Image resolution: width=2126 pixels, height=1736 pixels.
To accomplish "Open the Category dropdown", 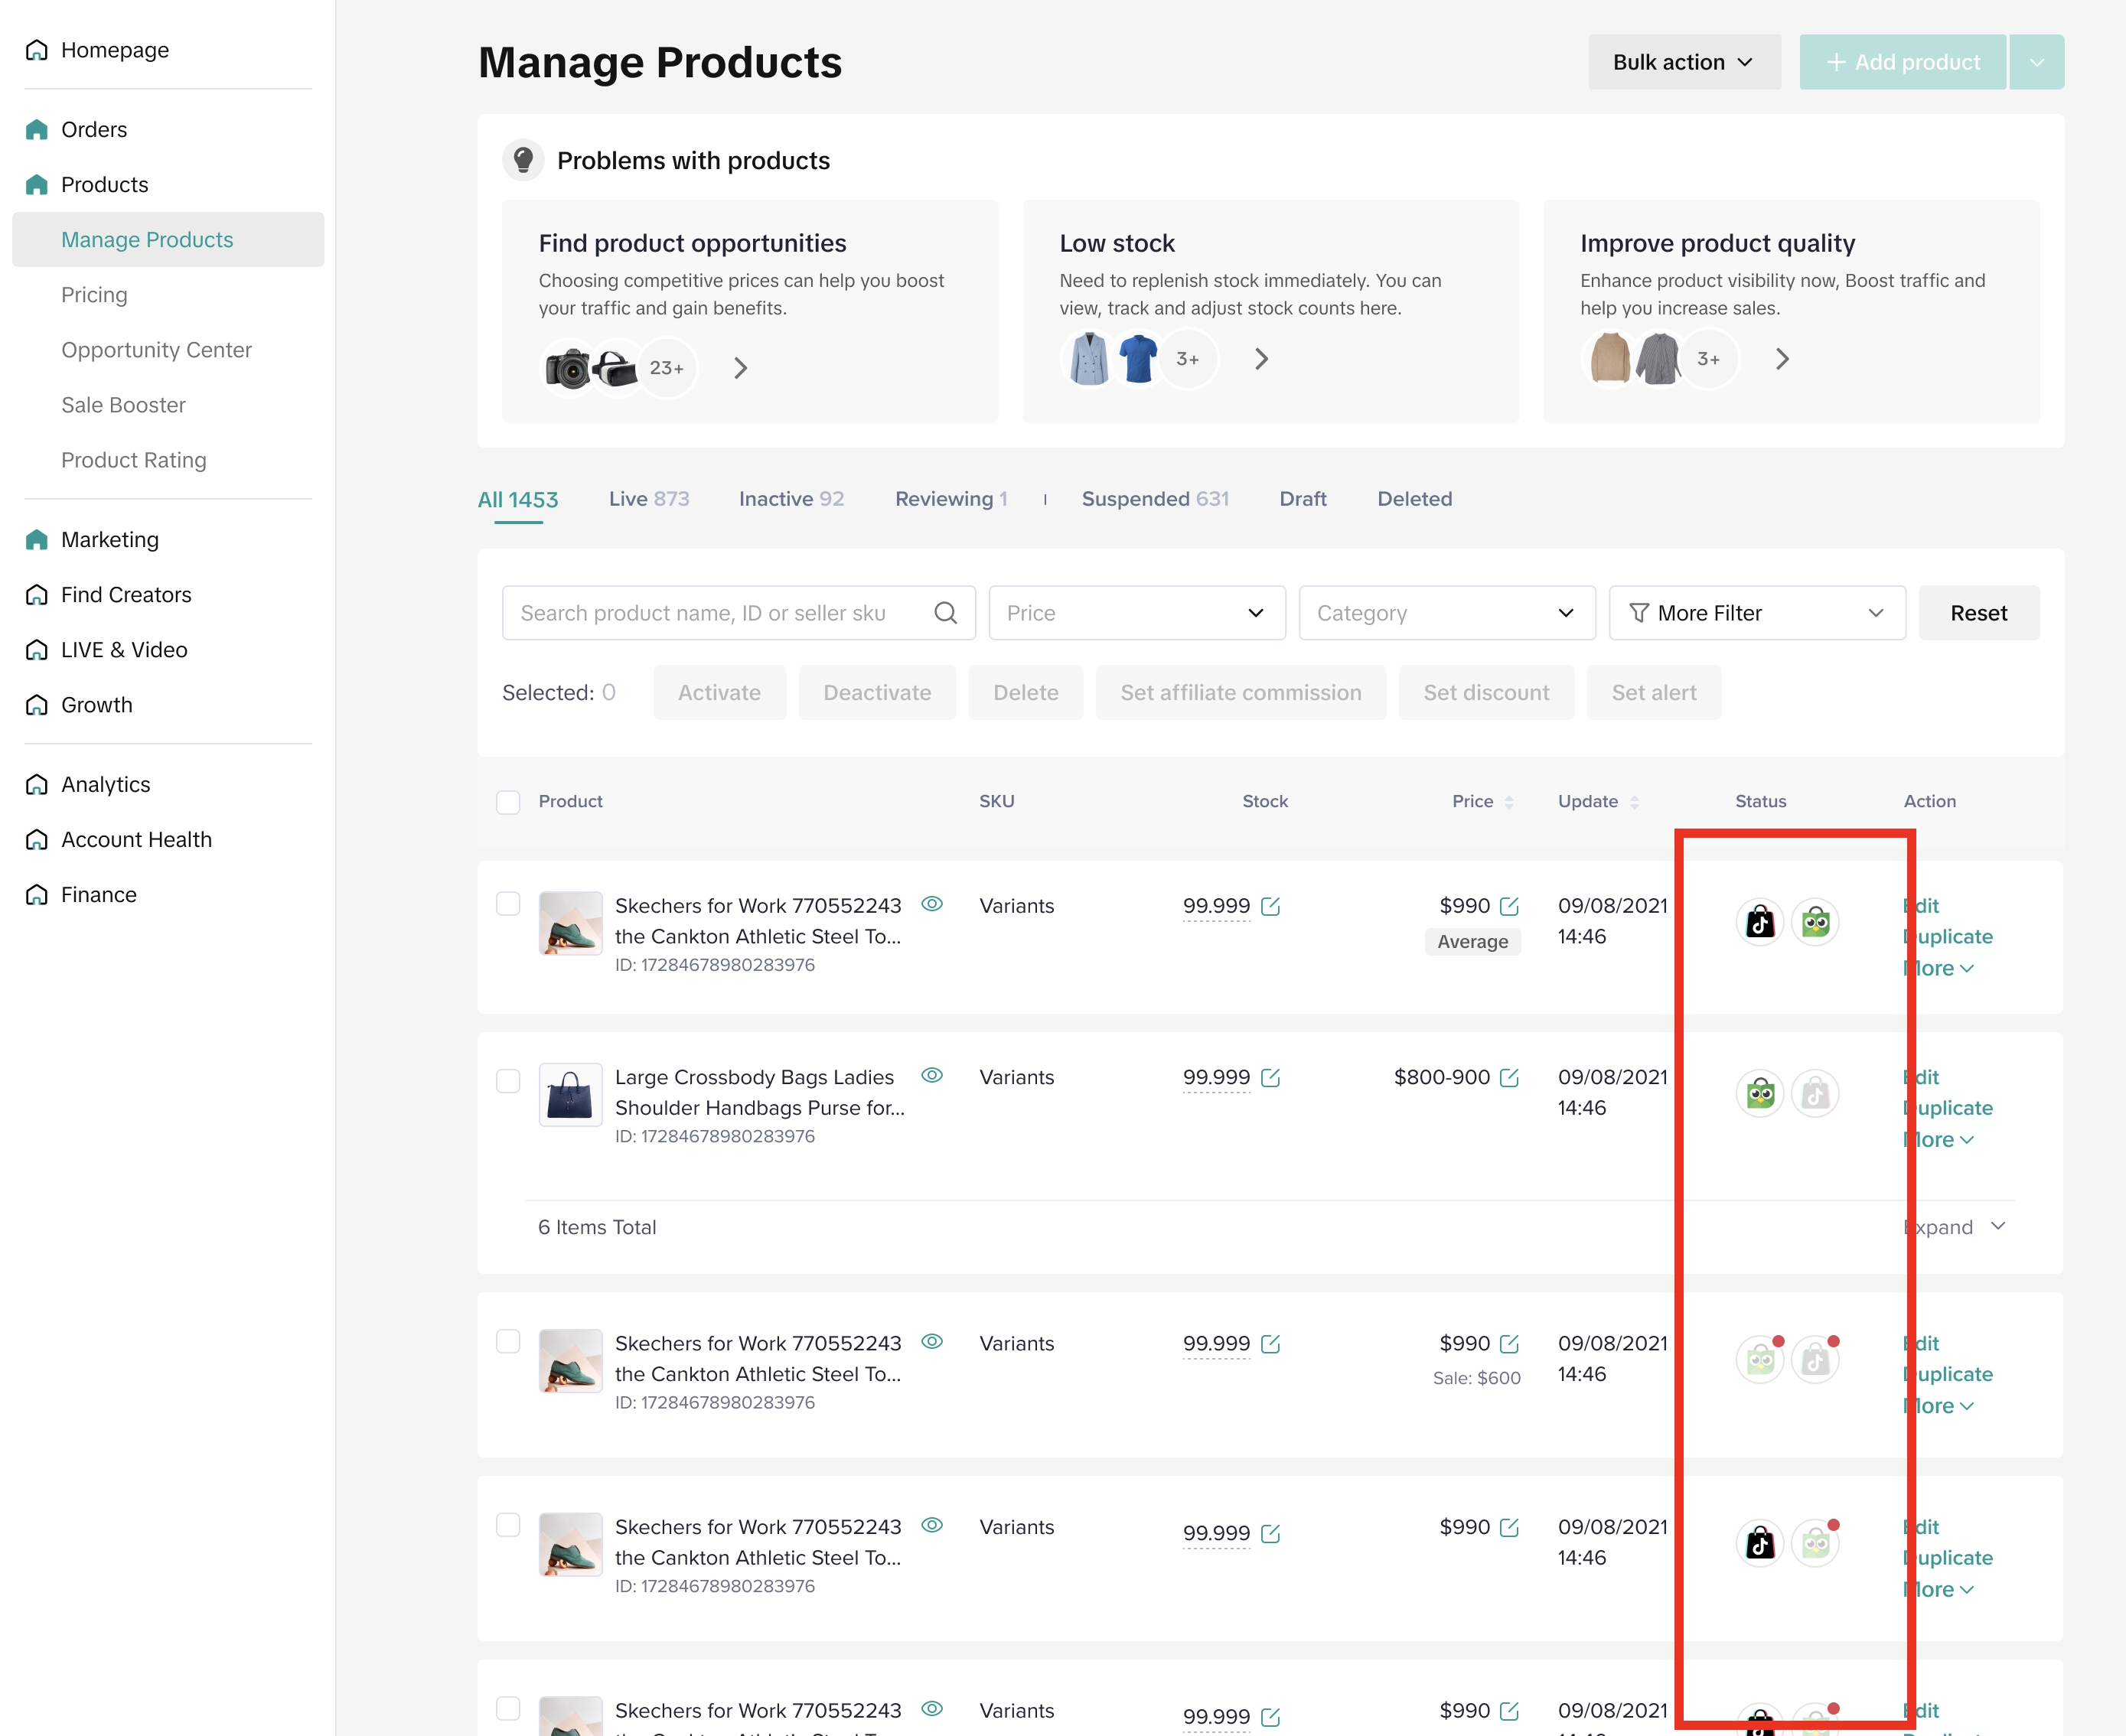I will click(x=1446, y=613).
